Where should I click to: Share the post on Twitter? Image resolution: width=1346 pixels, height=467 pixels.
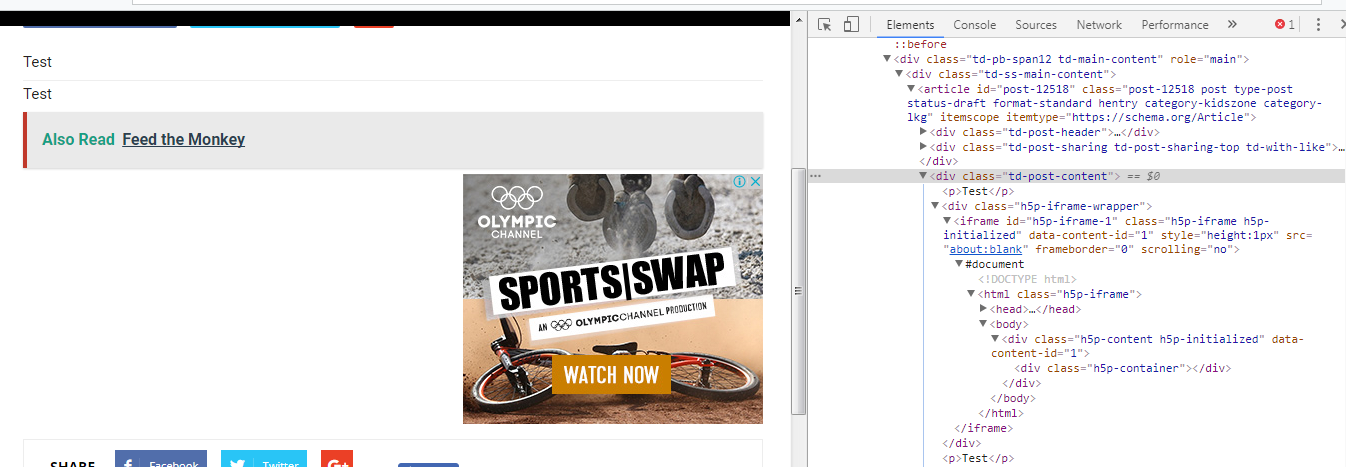[x=264, y=459]
